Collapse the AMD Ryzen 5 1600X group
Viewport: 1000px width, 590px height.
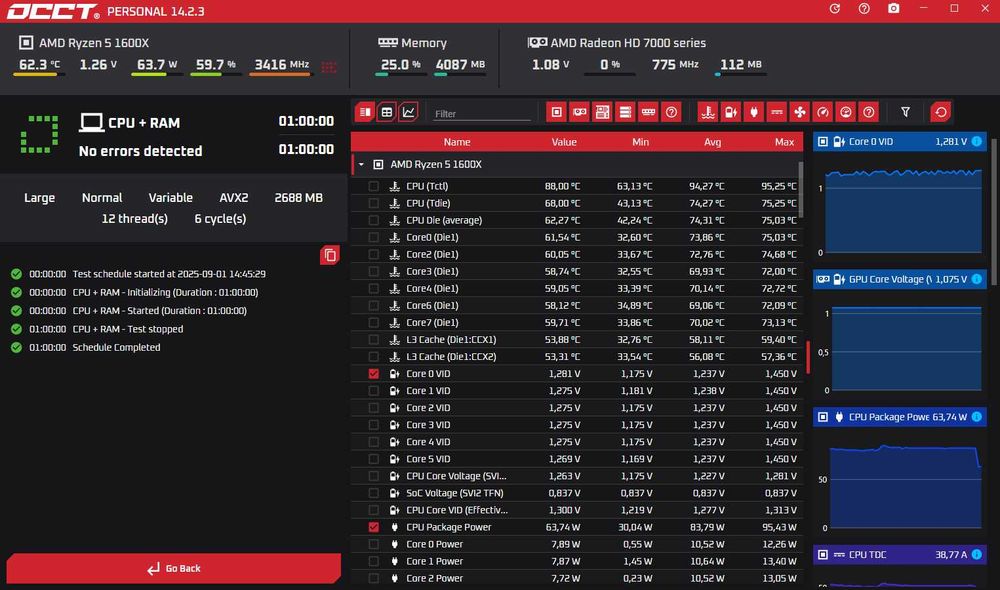[361, 165]
